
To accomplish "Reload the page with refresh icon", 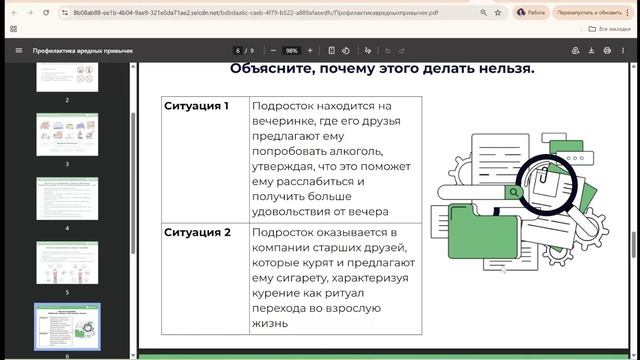I will pyautogui.click(x=46, y=13).
